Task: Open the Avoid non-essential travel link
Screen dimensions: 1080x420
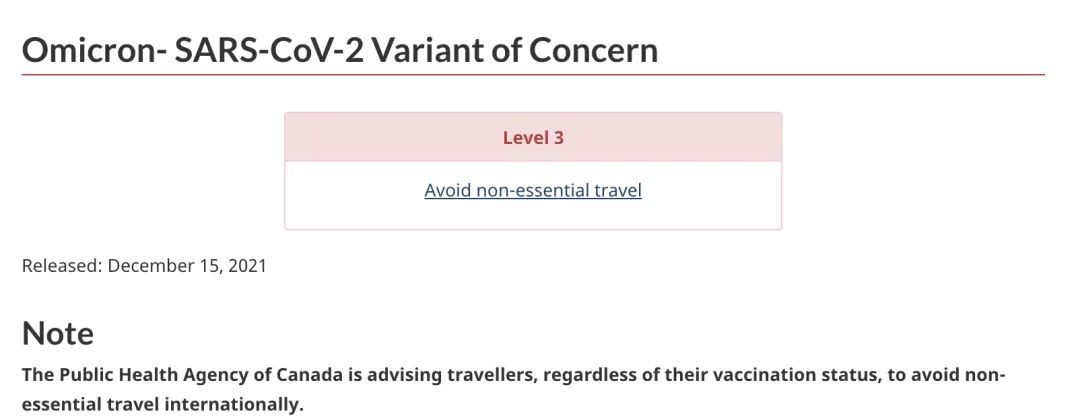Action: pos(532,190)
